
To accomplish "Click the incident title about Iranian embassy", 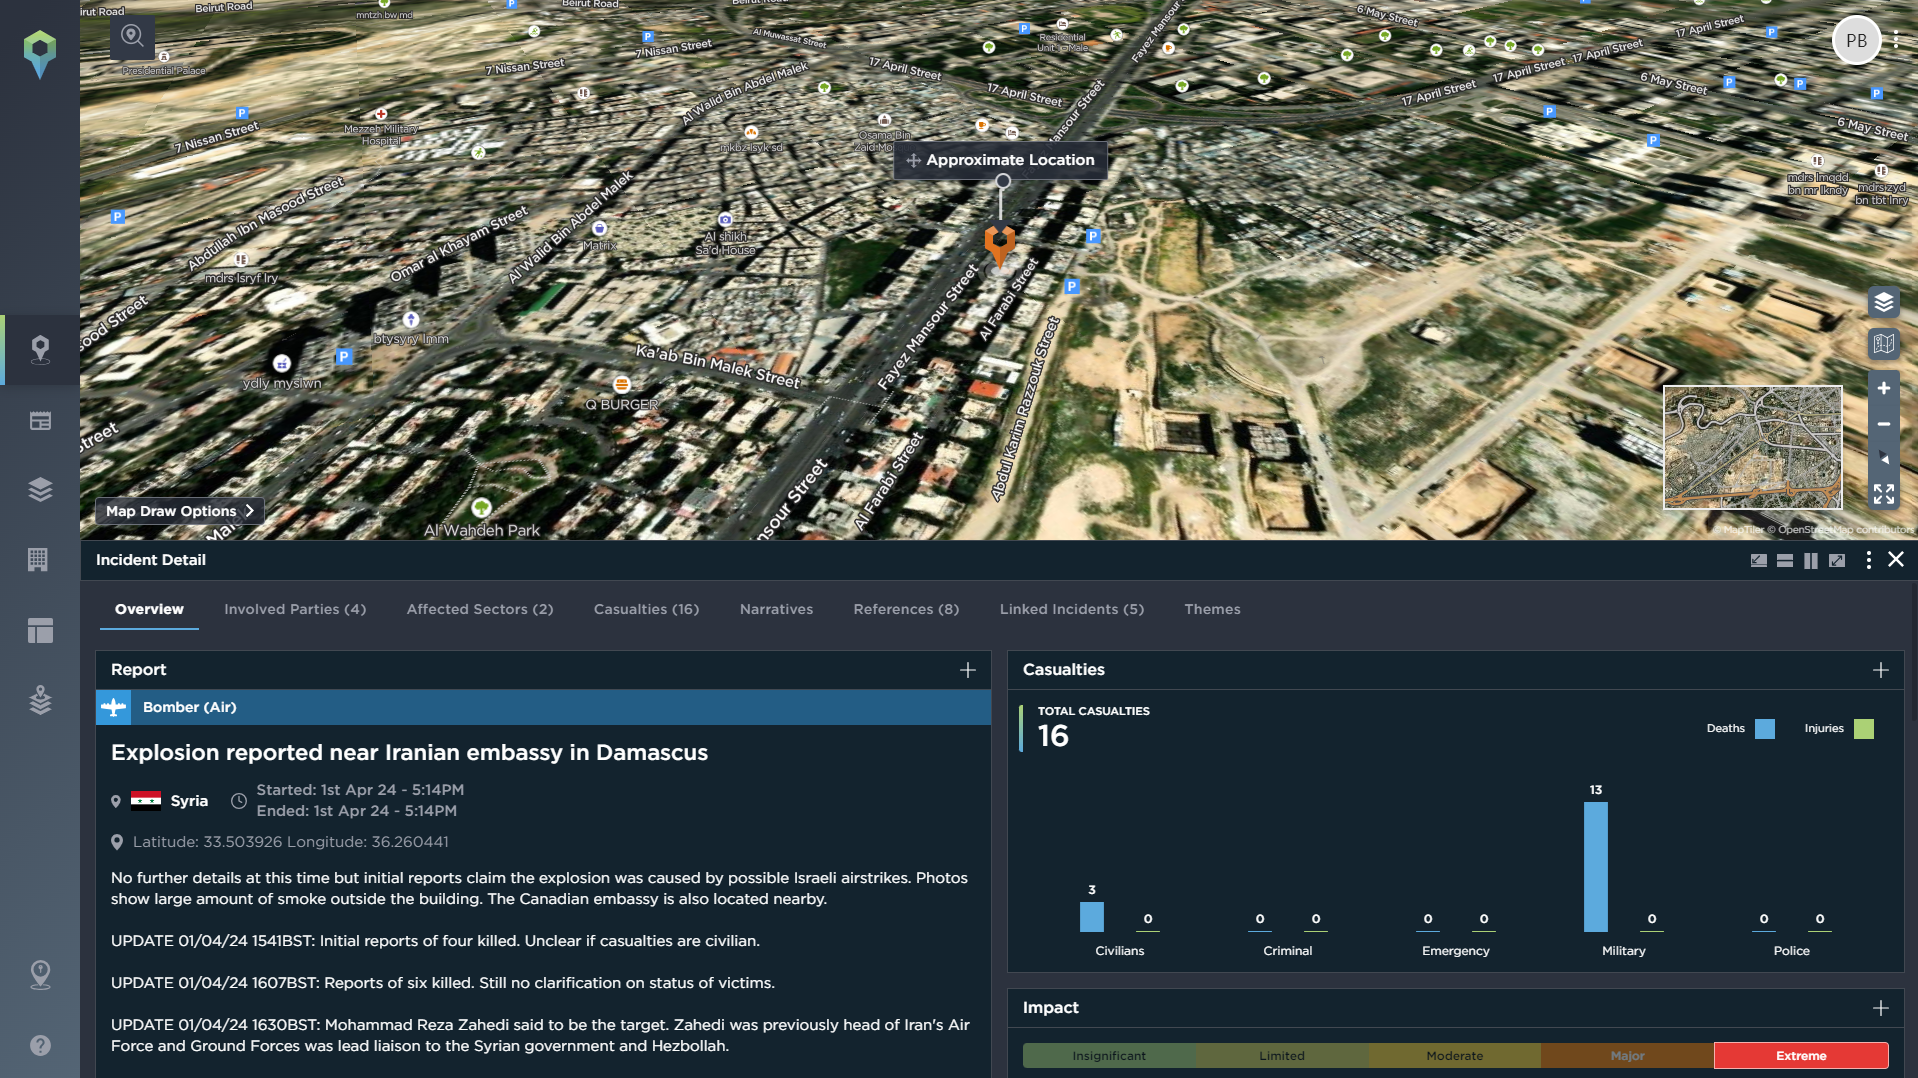I will (409, 753).
